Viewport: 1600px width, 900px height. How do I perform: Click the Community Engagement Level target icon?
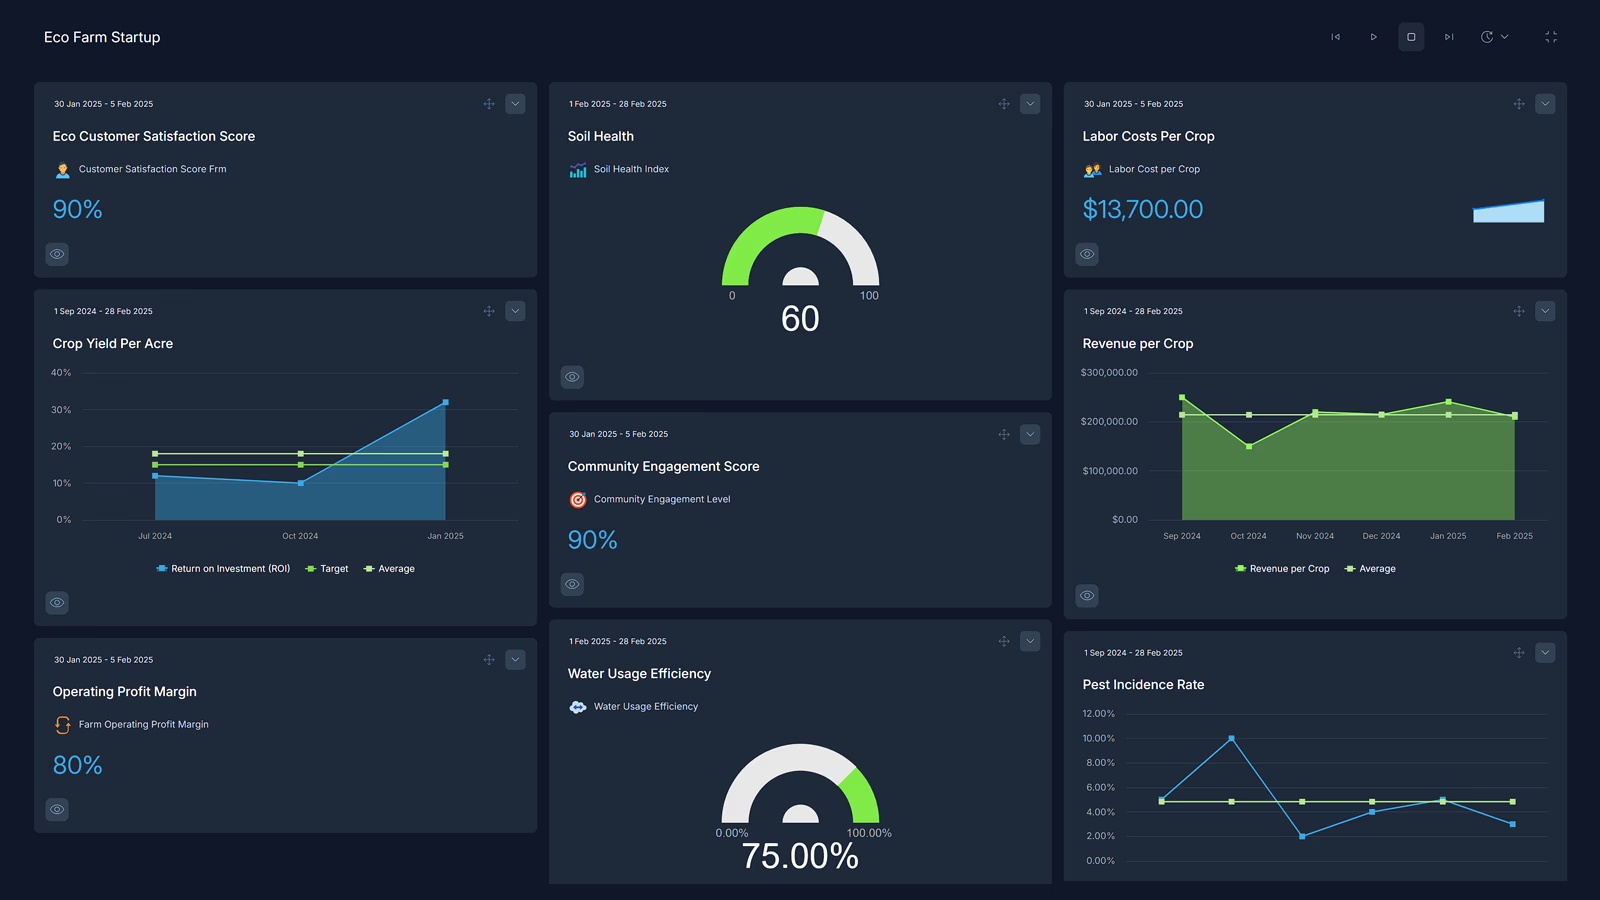pyautogui.click(x=577, y=499)
